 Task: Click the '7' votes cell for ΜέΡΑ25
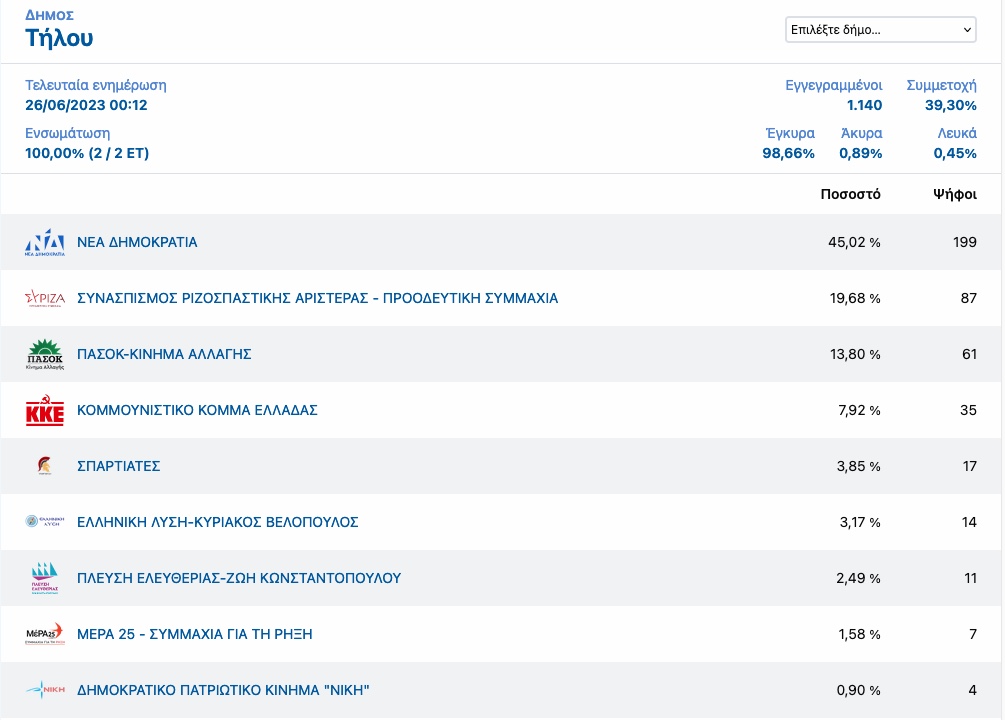pyautogui.click(x=973, y=634)
